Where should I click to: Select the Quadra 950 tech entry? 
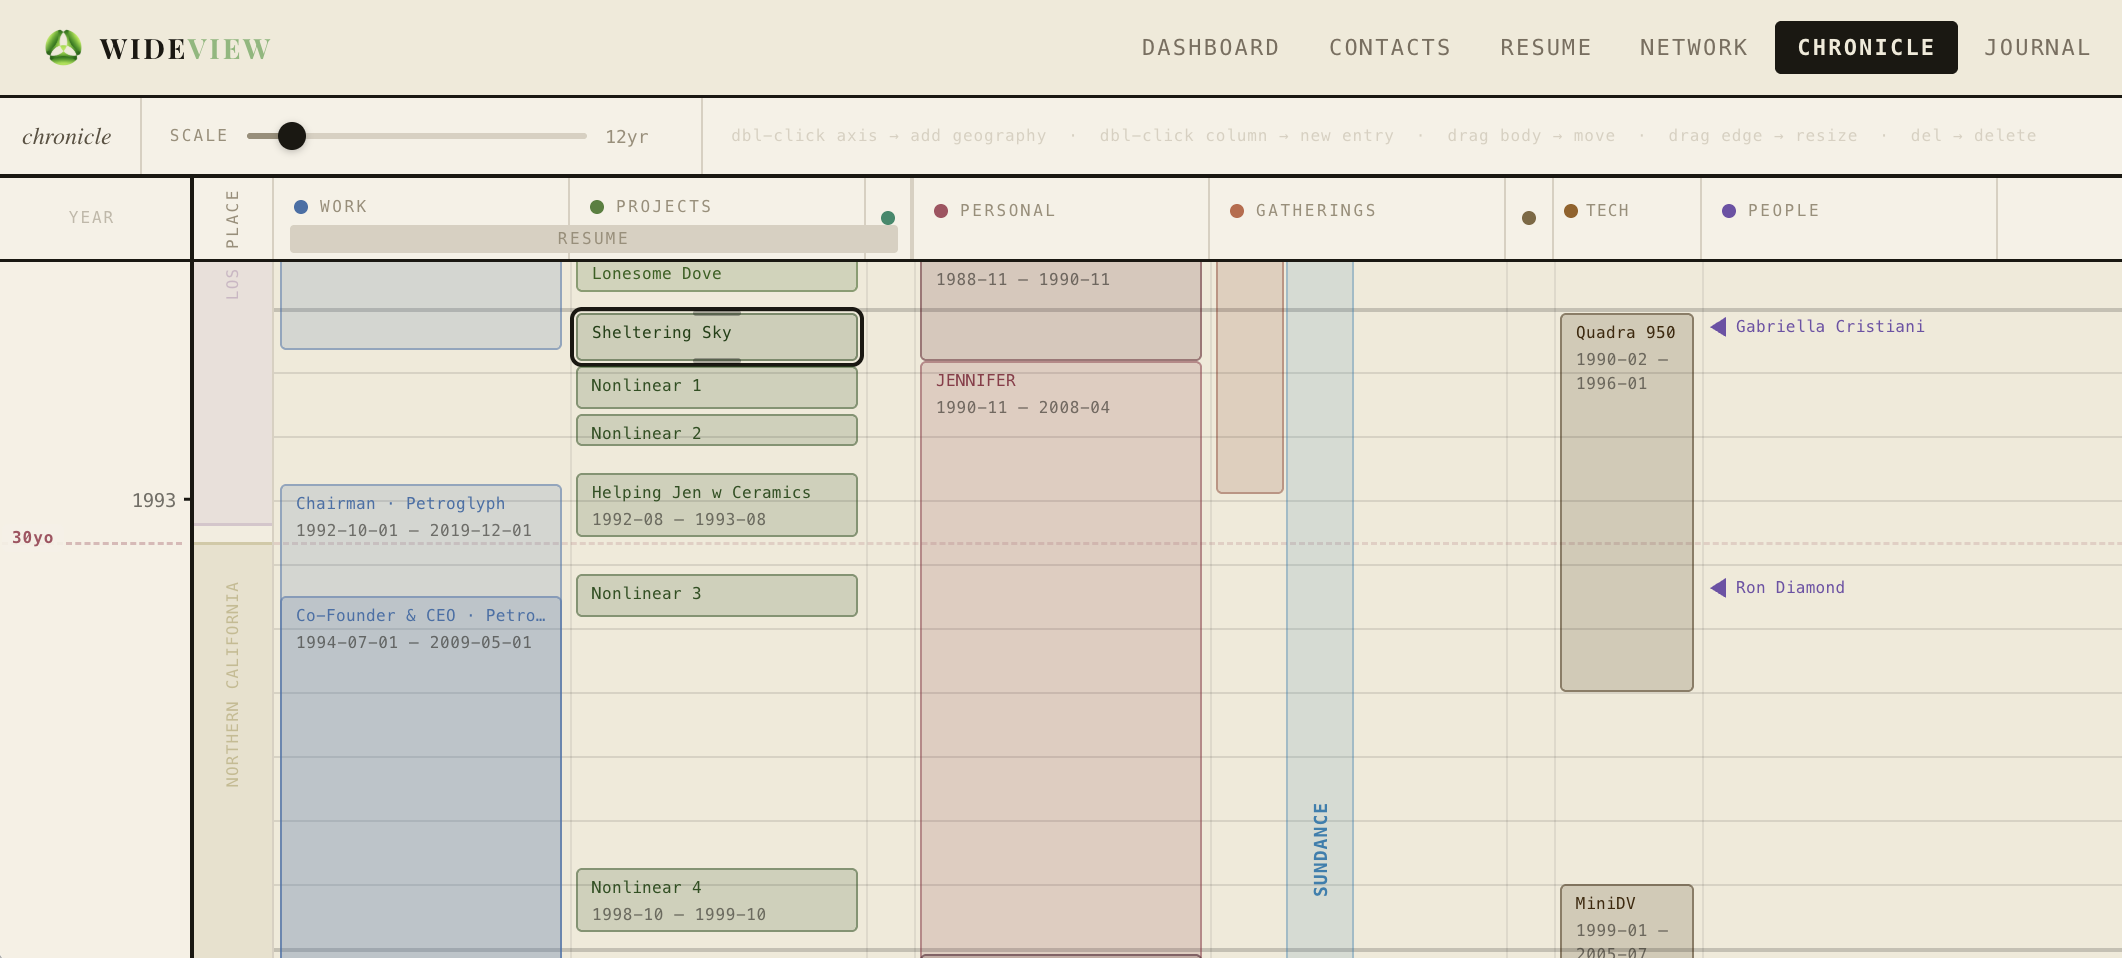(1626, 500)
